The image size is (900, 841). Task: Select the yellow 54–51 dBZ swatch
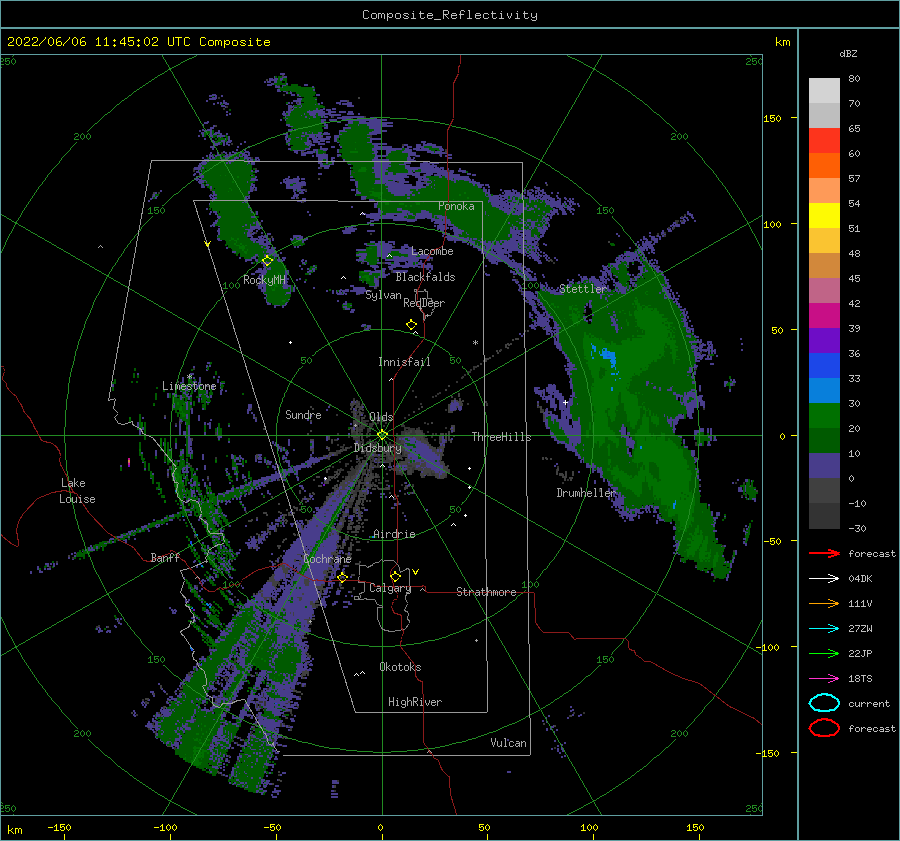(824, 216)
